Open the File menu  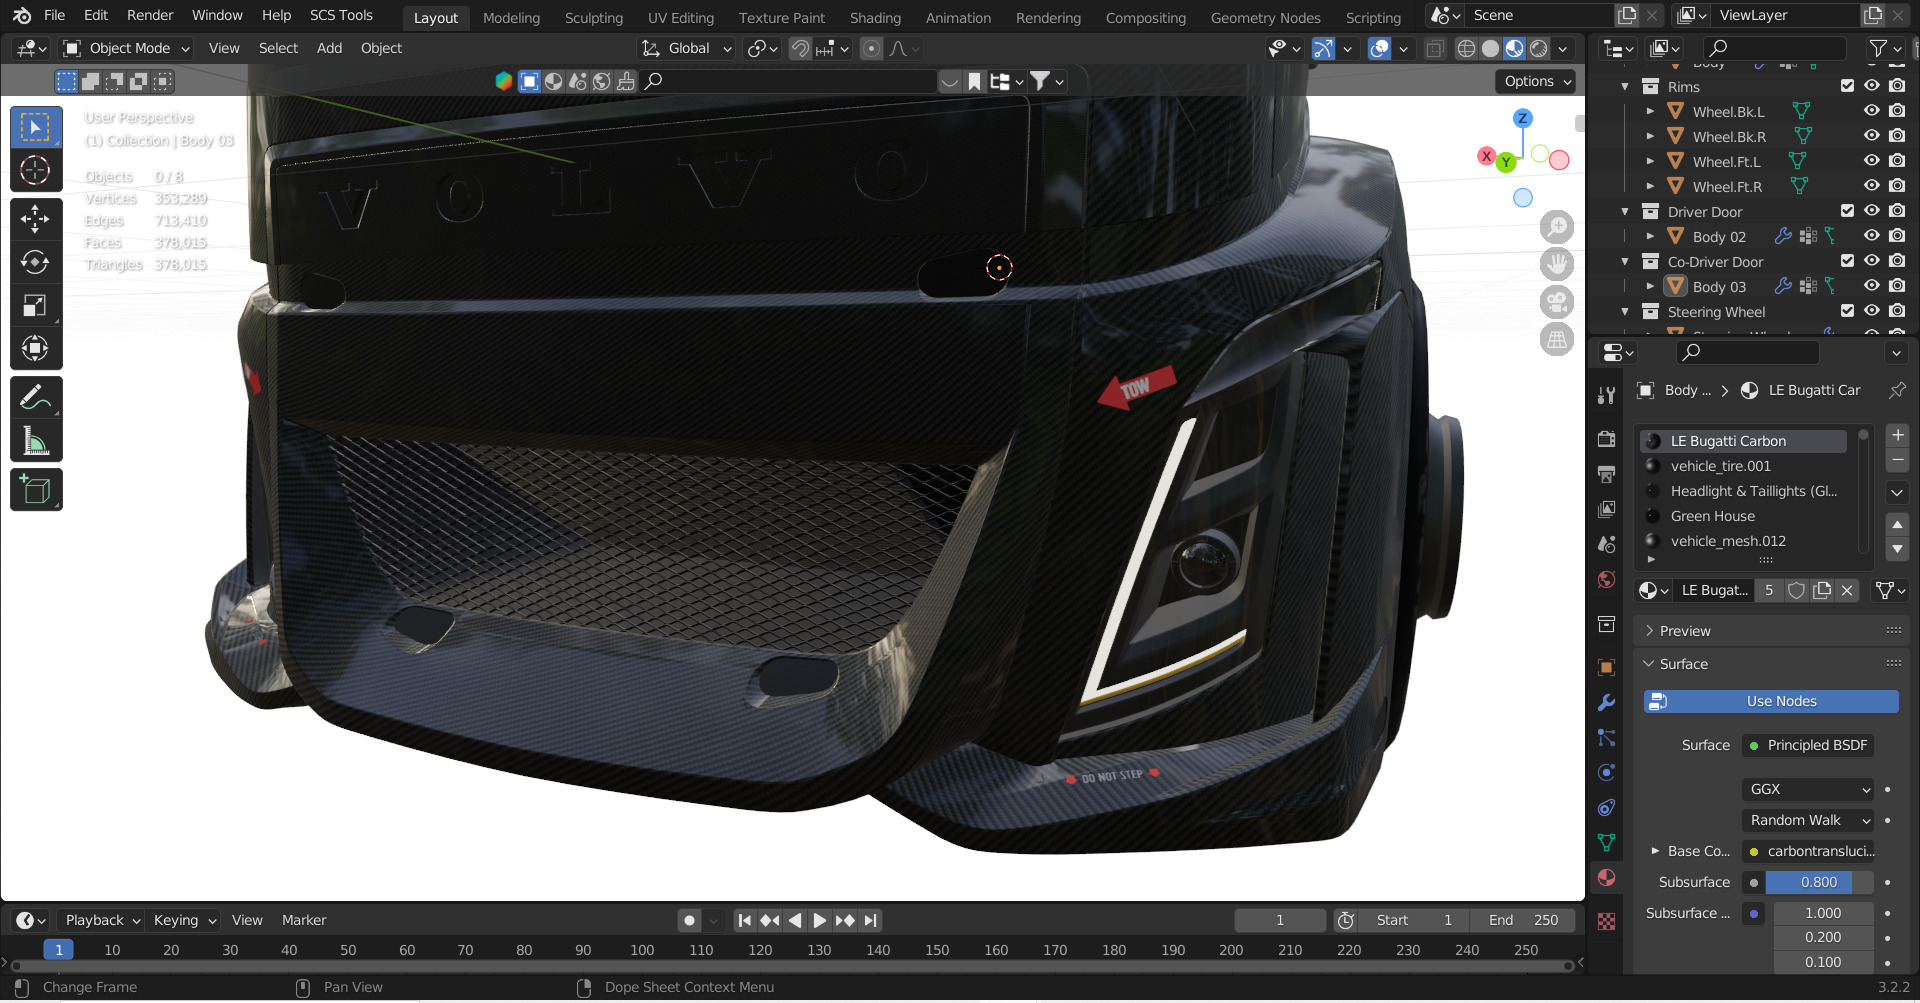tap(55, 15)
